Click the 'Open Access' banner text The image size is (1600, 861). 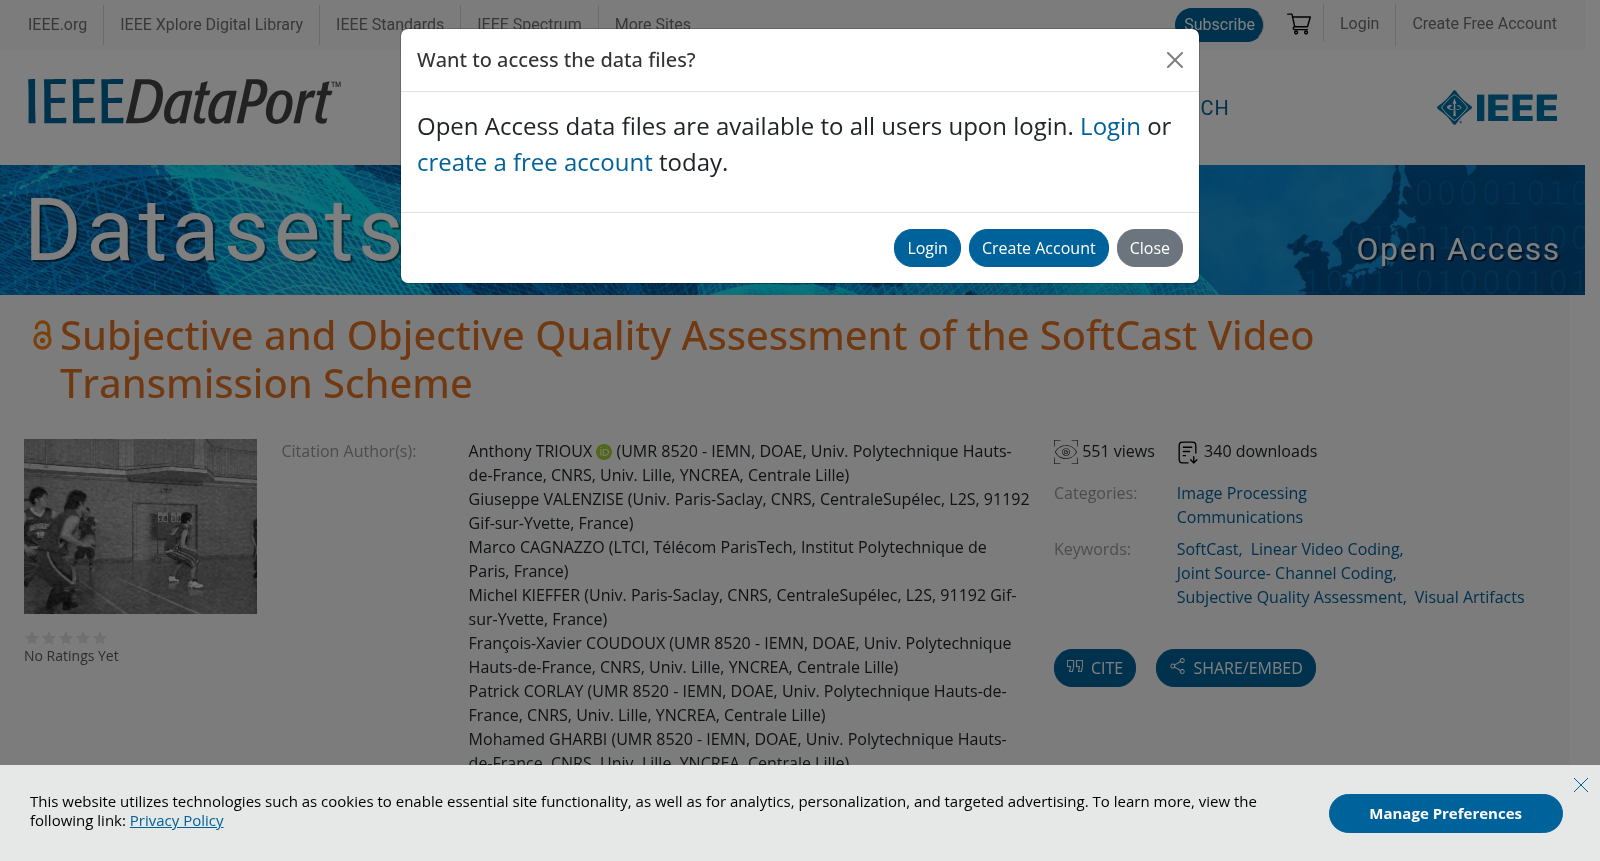tap(1457, 249)
